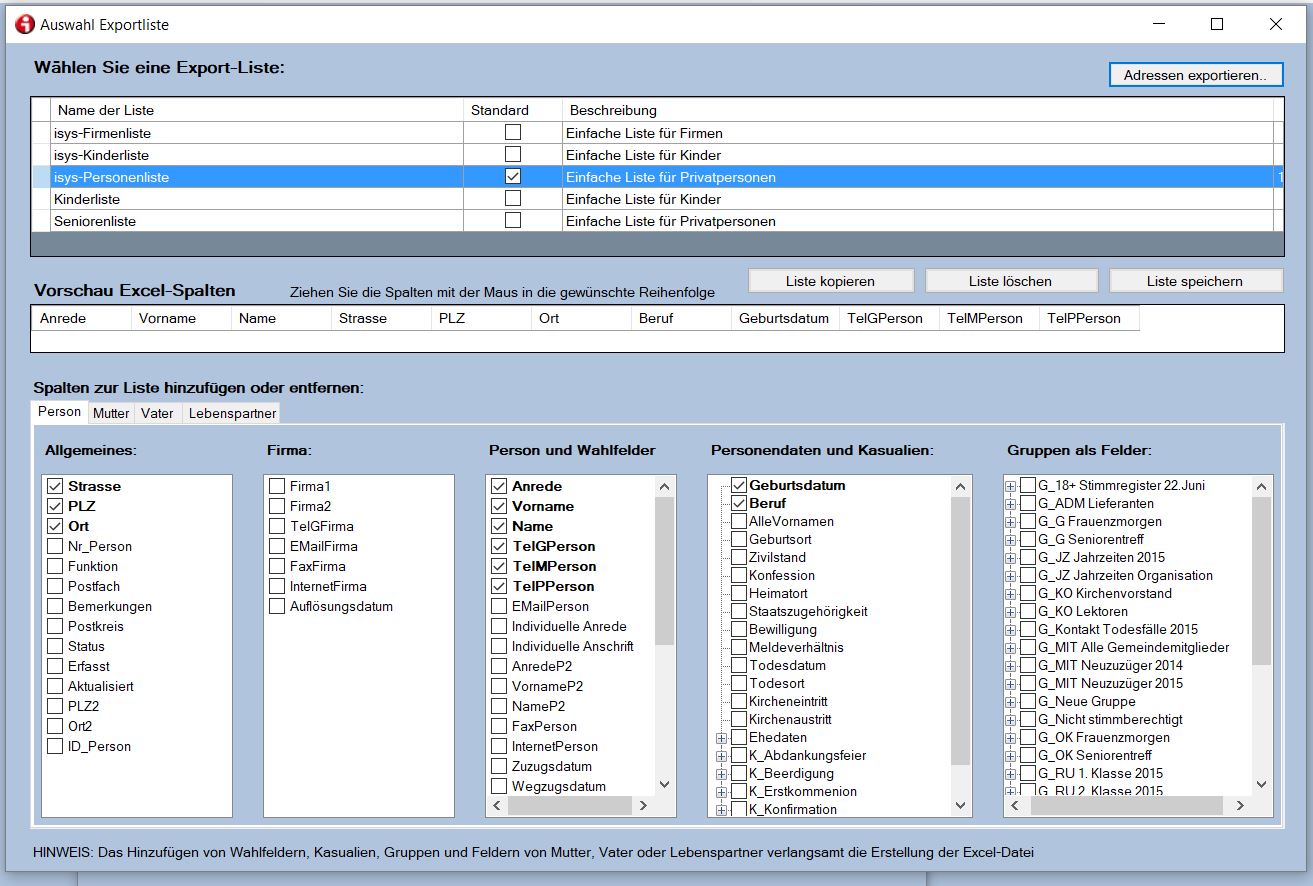The width and height of the screenshot is (1313, 886).
Task: Uncheck the Strasse field checkbox
Action: point(55,486)
